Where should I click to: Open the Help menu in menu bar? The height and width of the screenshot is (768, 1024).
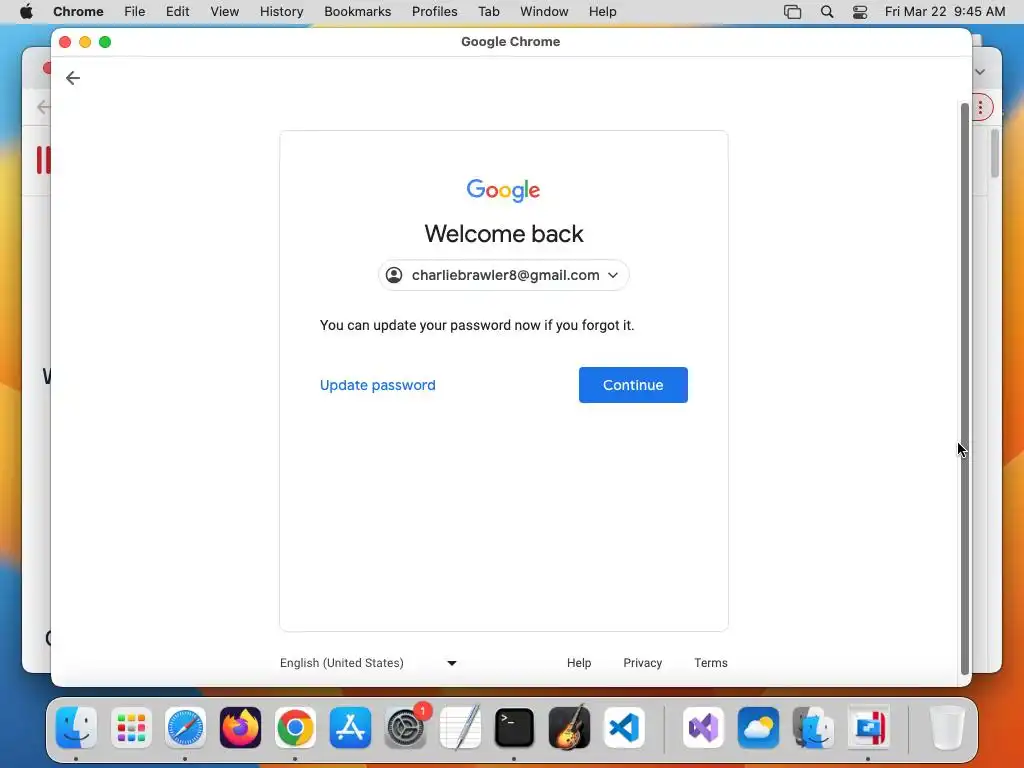[x=602, y=12]
